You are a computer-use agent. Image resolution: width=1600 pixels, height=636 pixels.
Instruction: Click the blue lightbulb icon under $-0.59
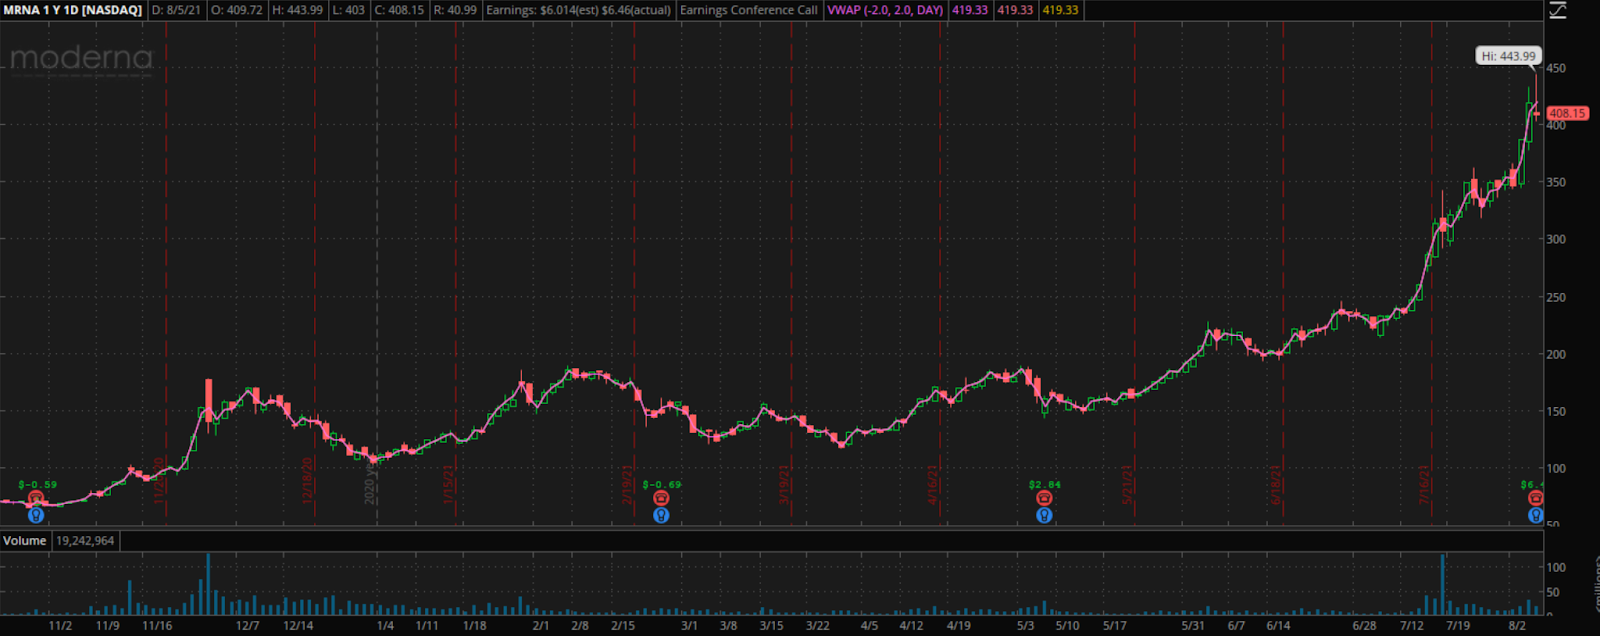coord(36,515)
